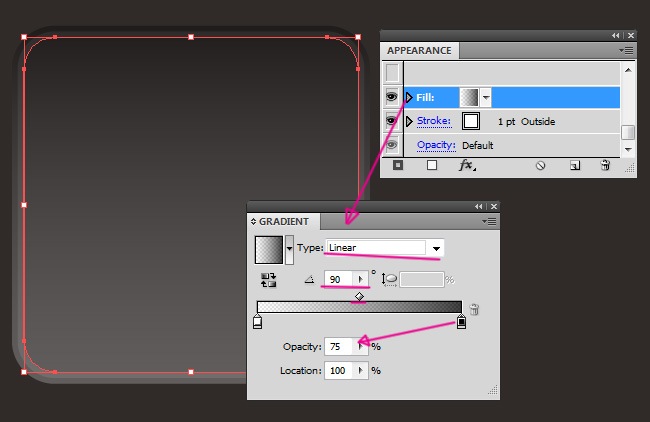This screenshot has width=650, height=422.
Task: Click the empty thumbnail box atop Appearance
Action: 392,73
